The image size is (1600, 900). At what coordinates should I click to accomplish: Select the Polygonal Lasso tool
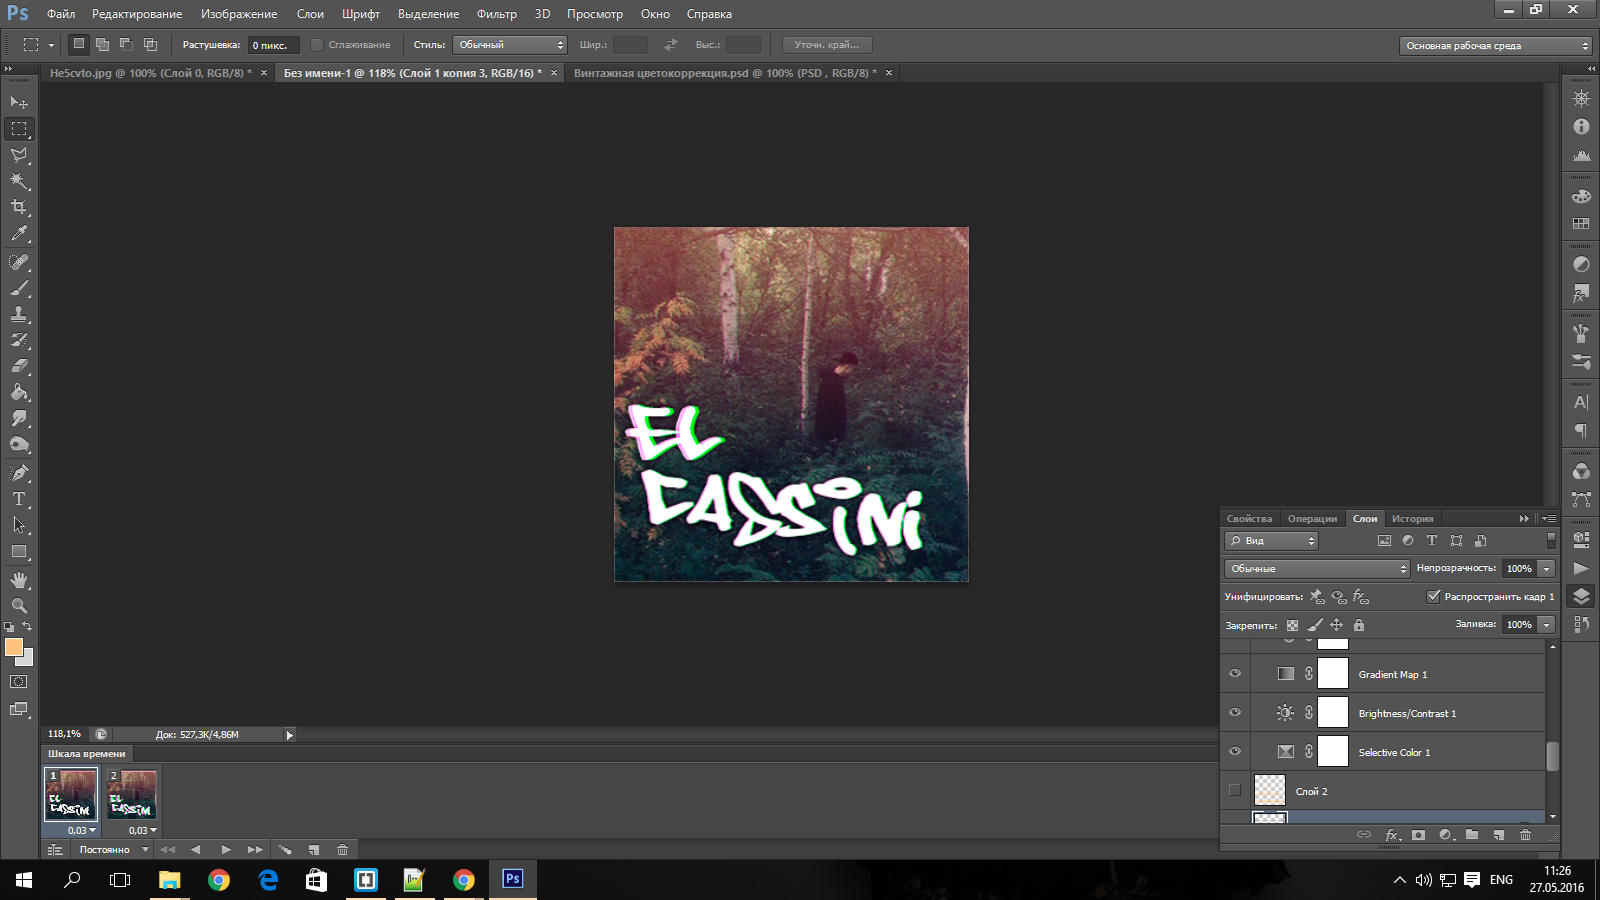coord(19,155)
